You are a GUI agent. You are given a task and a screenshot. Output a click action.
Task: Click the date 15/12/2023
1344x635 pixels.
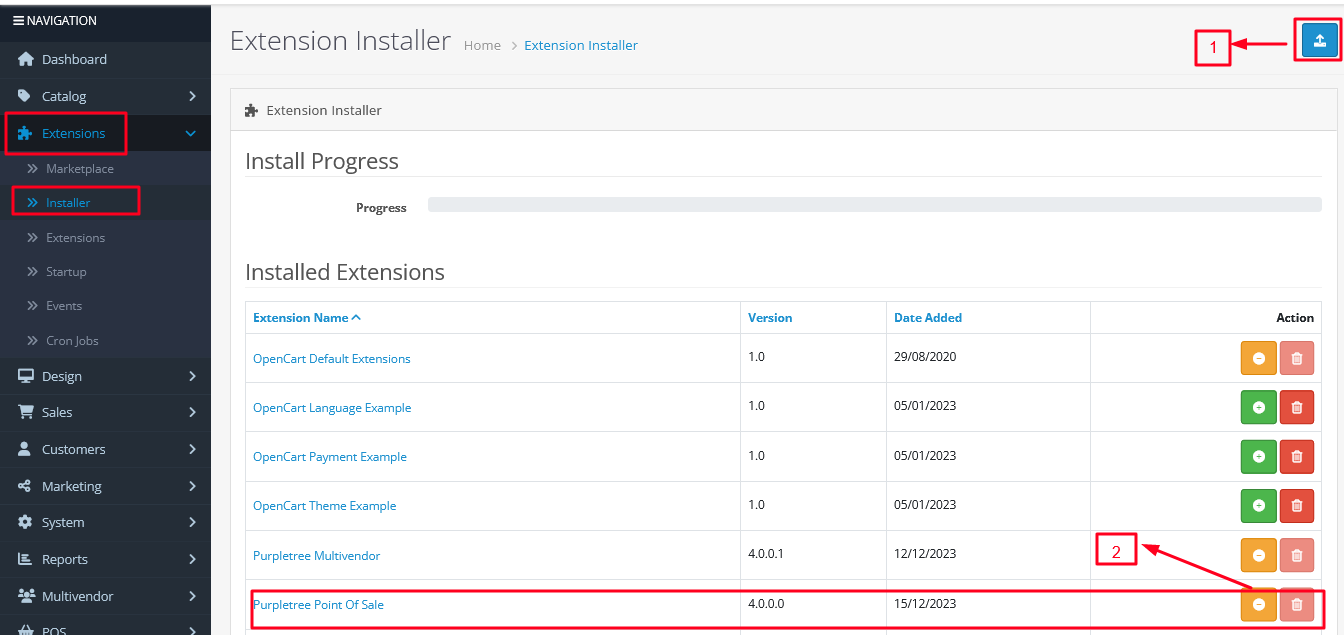[925, 603]
